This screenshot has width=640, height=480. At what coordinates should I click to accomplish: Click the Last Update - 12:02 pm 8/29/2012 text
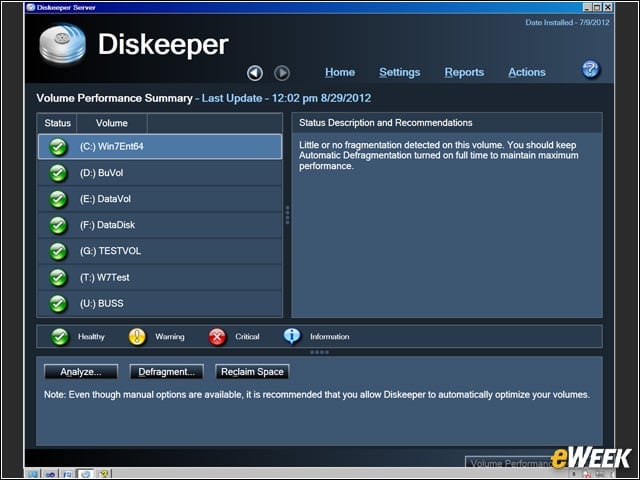[x=286, y=98]
